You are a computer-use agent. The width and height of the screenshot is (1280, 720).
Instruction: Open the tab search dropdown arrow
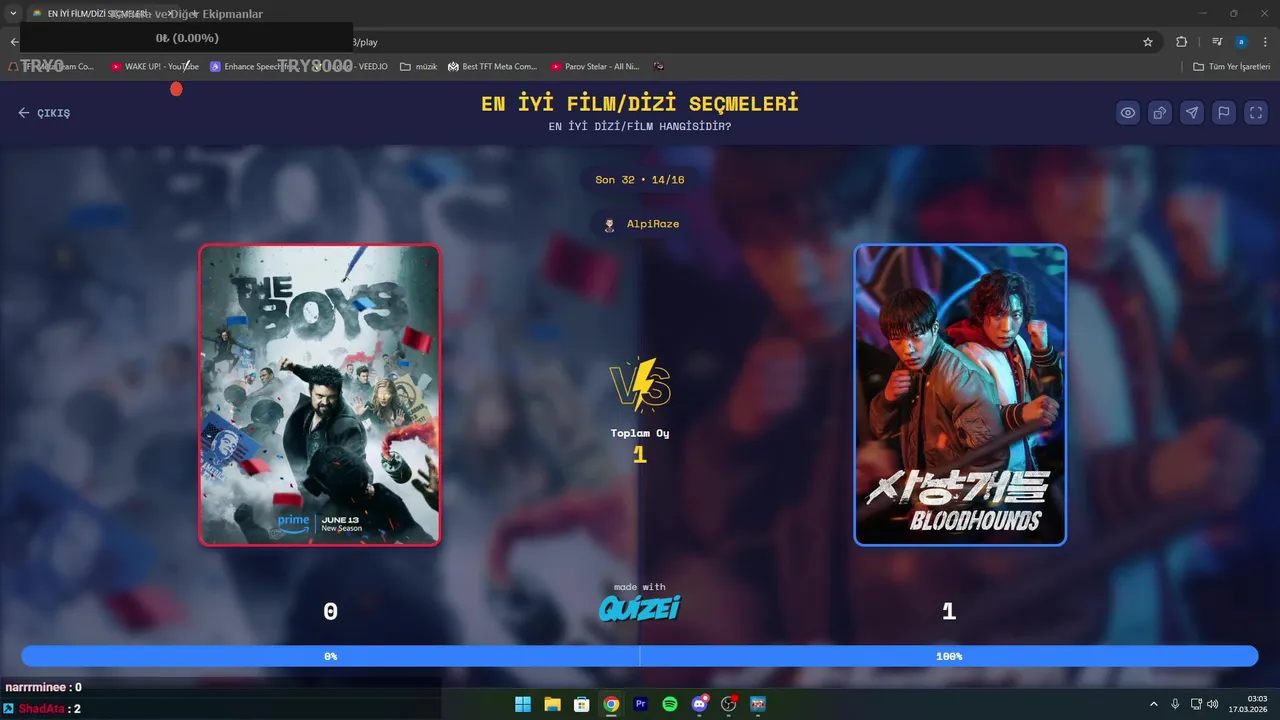tap(13, 13)
